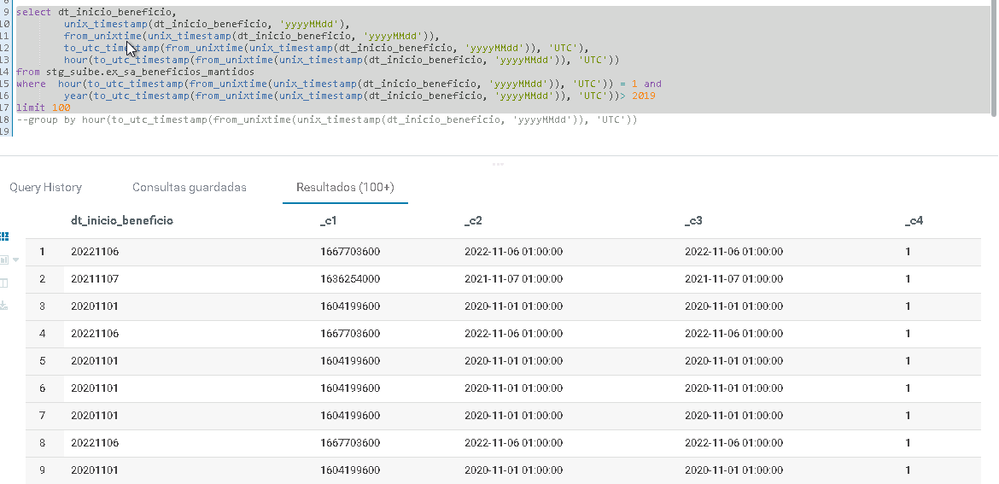
Task: Click the 'from stg_suibe.ex_sa_beneficios_mantidos' line
Action: pos(135,72)
